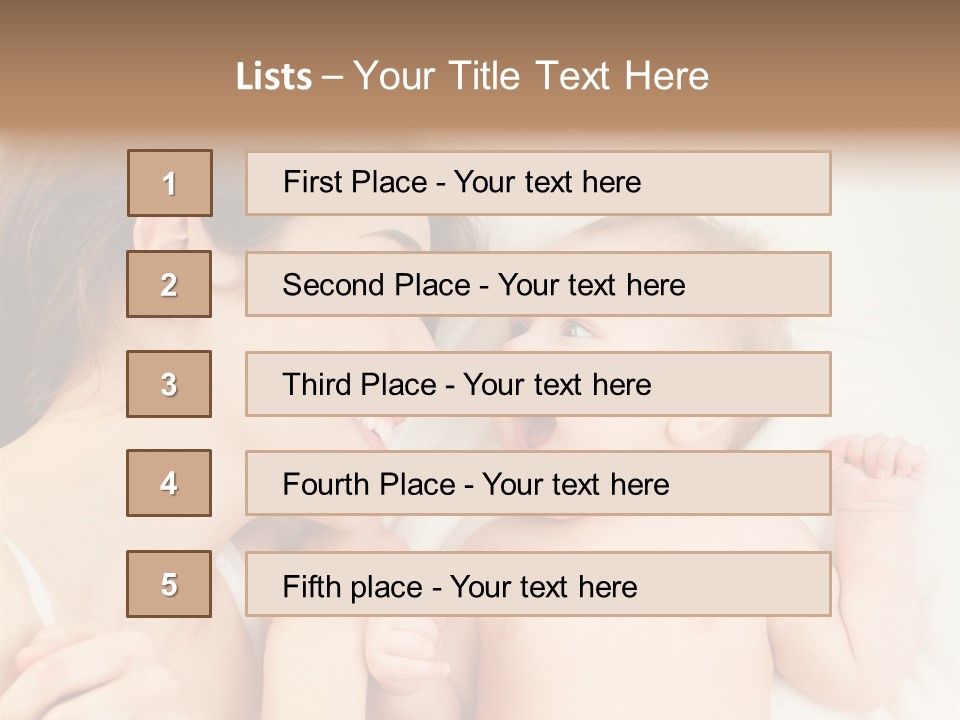
Task: Click the words 'Fourth Place'
Action: pos(369,484)
